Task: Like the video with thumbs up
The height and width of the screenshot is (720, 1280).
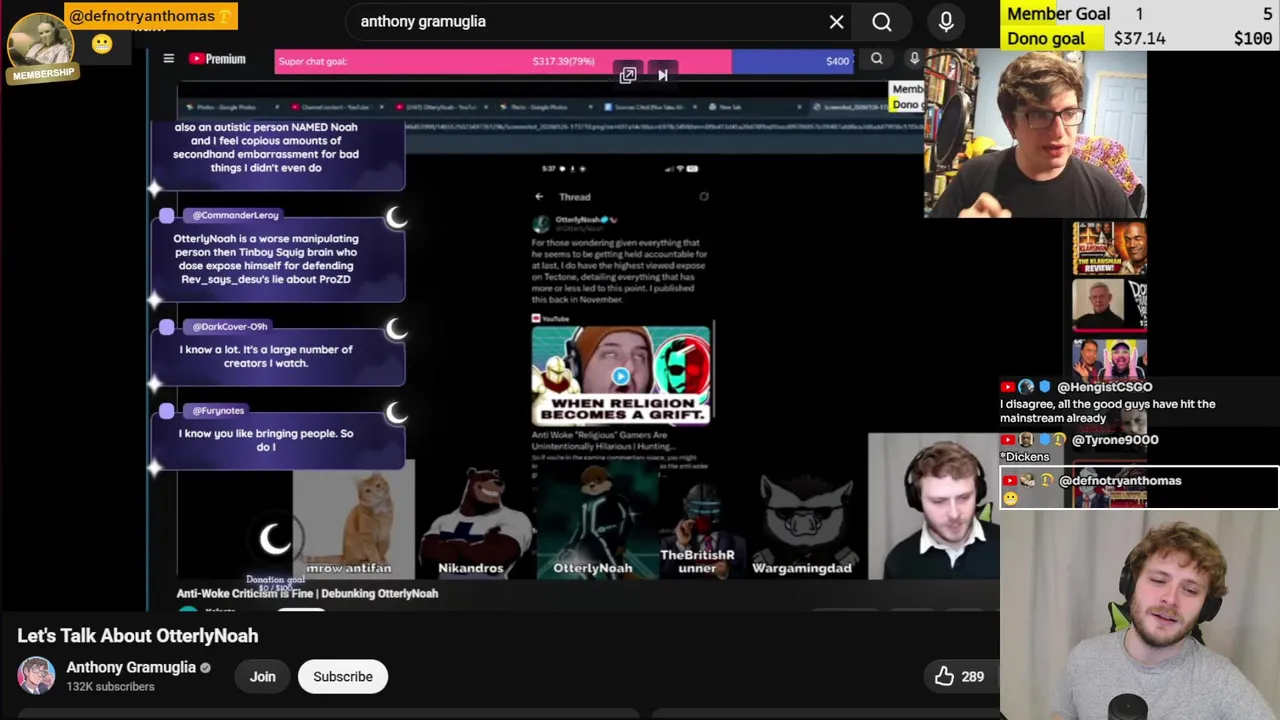Action: coord(944,677)
